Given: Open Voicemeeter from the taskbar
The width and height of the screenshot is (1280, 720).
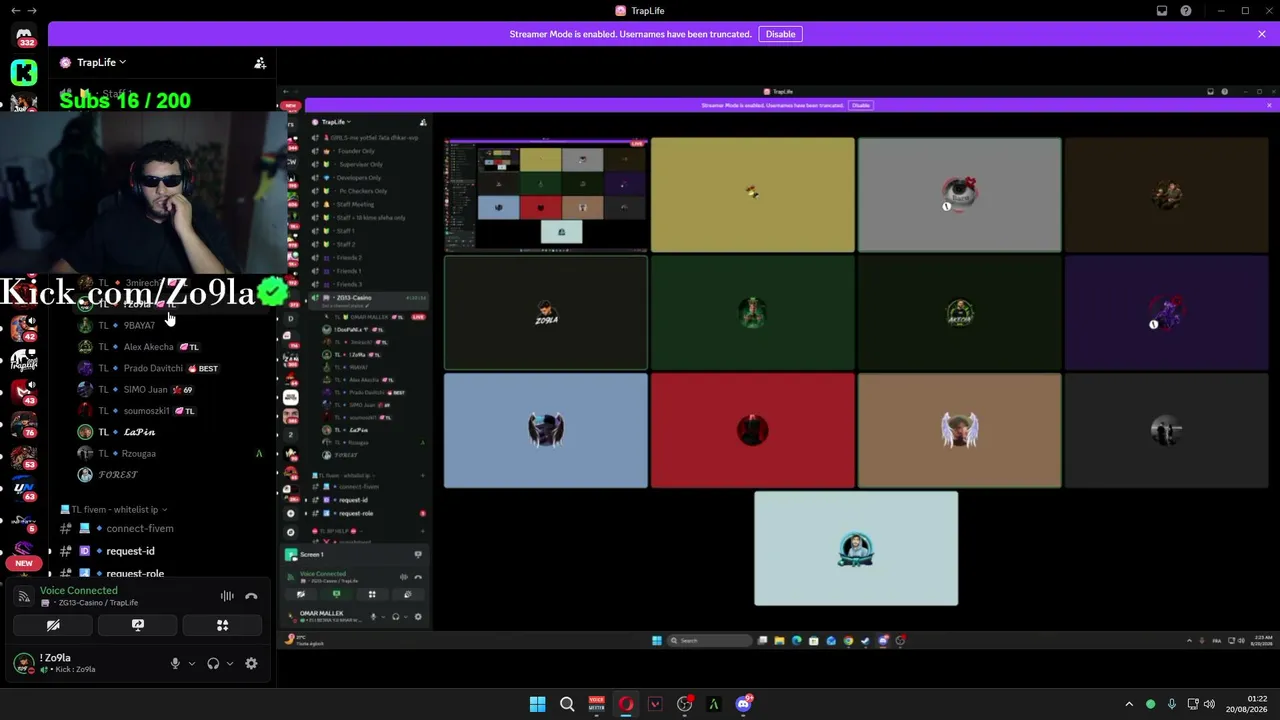Looking at the screenshot, I should 597,704.
